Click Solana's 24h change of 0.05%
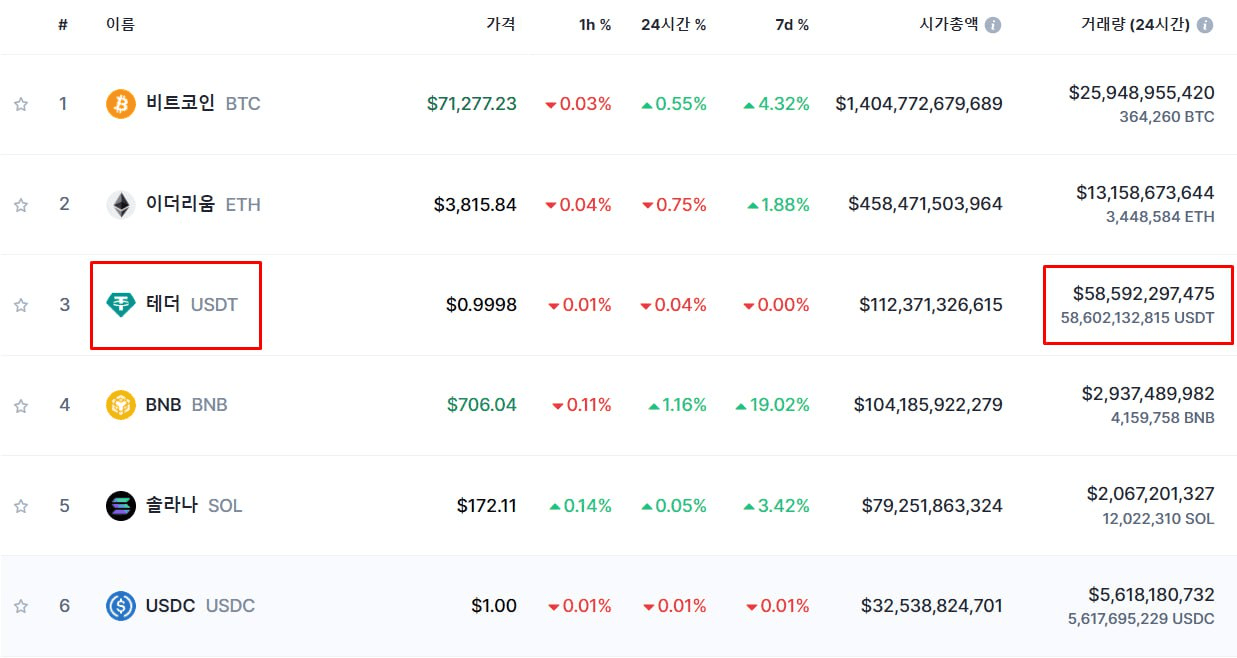This screenshot has width=1237, height=658. [x=674, y=506]
